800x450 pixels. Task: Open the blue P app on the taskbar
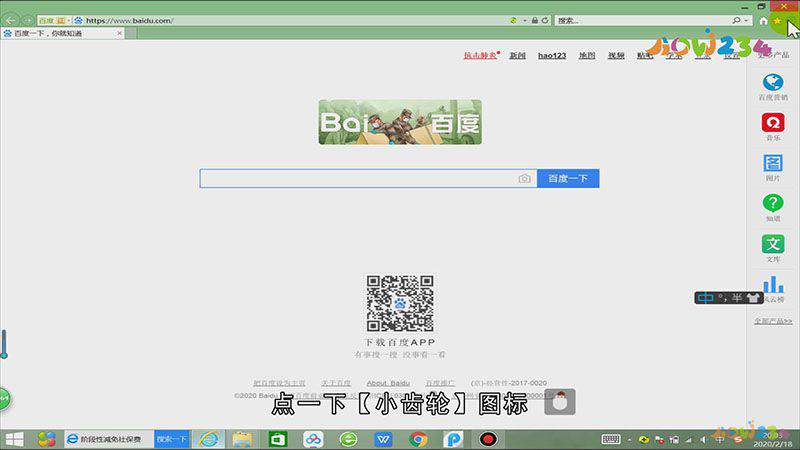(453, 439)
